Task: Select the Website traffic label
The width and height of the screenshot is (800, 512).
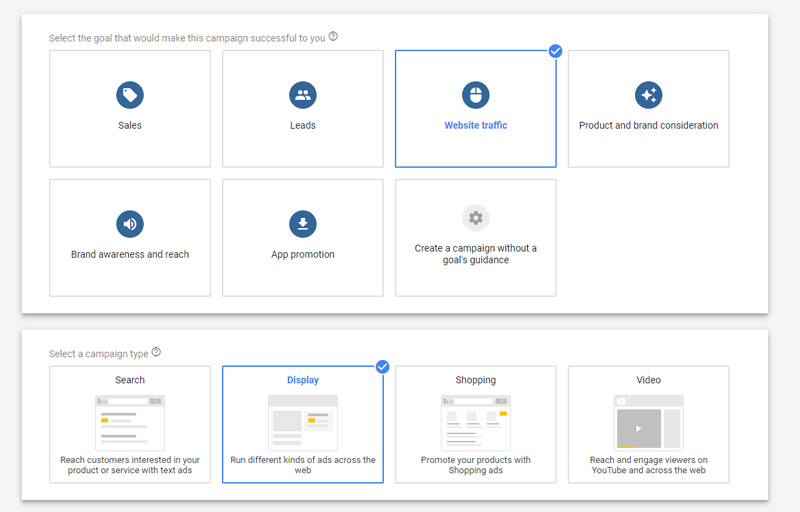Action: [476, 125]
